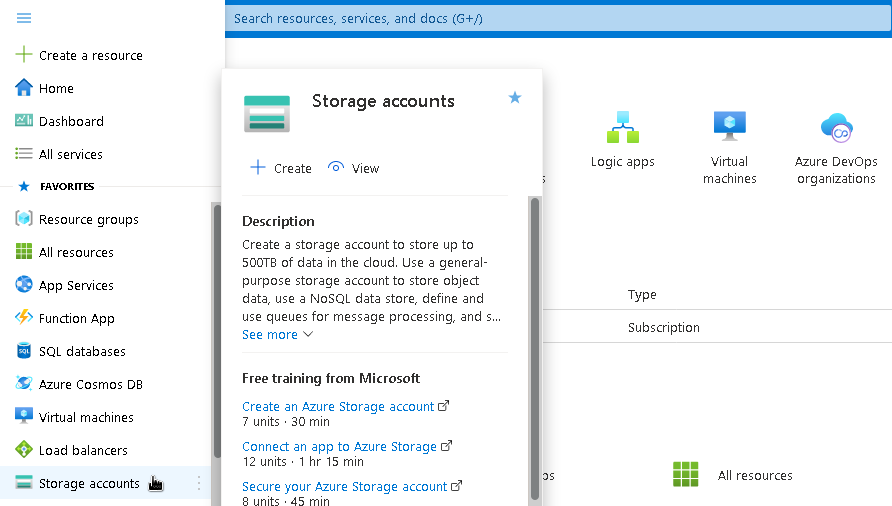Viewport: 892px width, 506px height.
Task: Open the Storage accounts more options dots
Action: [199, 483]
